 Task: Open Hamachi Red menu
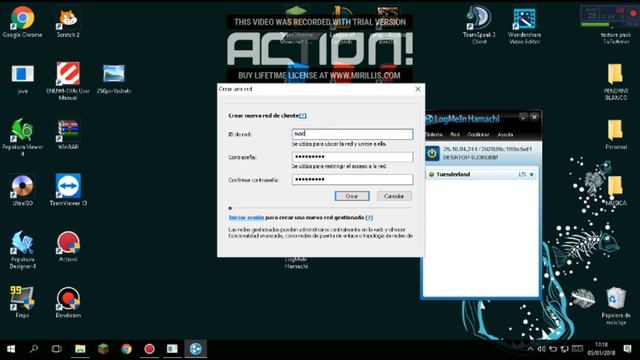455,134
